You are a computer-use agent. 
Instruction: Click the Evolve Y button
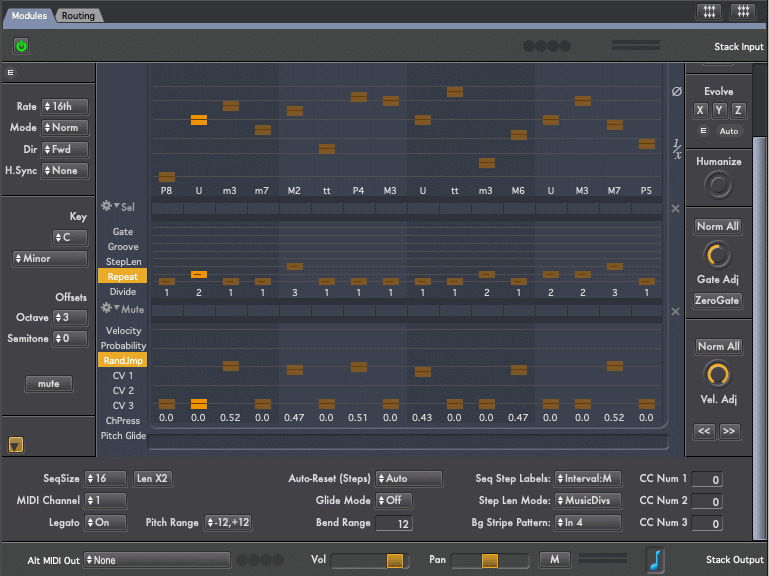tap(719, 110)
